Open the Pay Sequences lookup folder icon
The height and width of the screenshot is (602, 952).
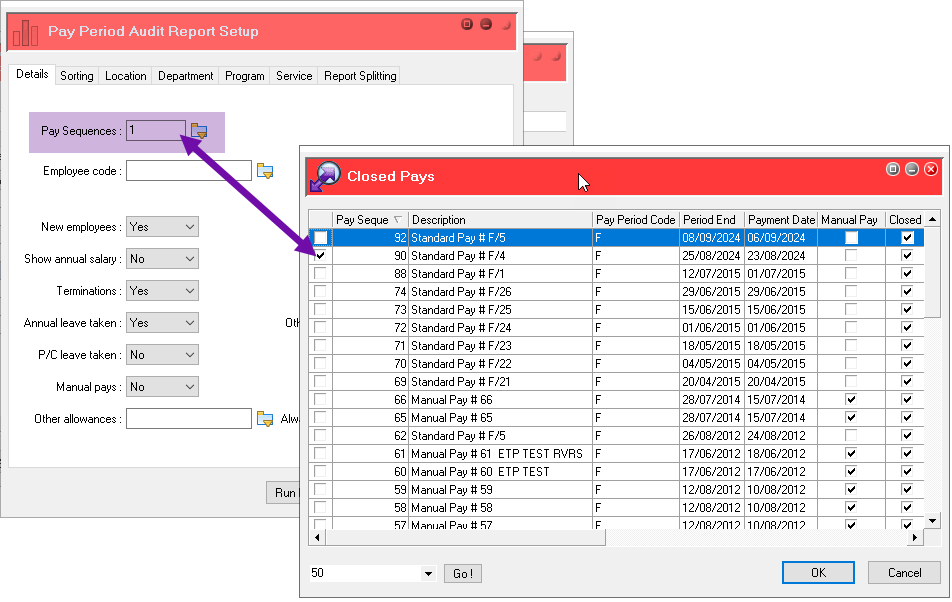(x=199, y=130)
